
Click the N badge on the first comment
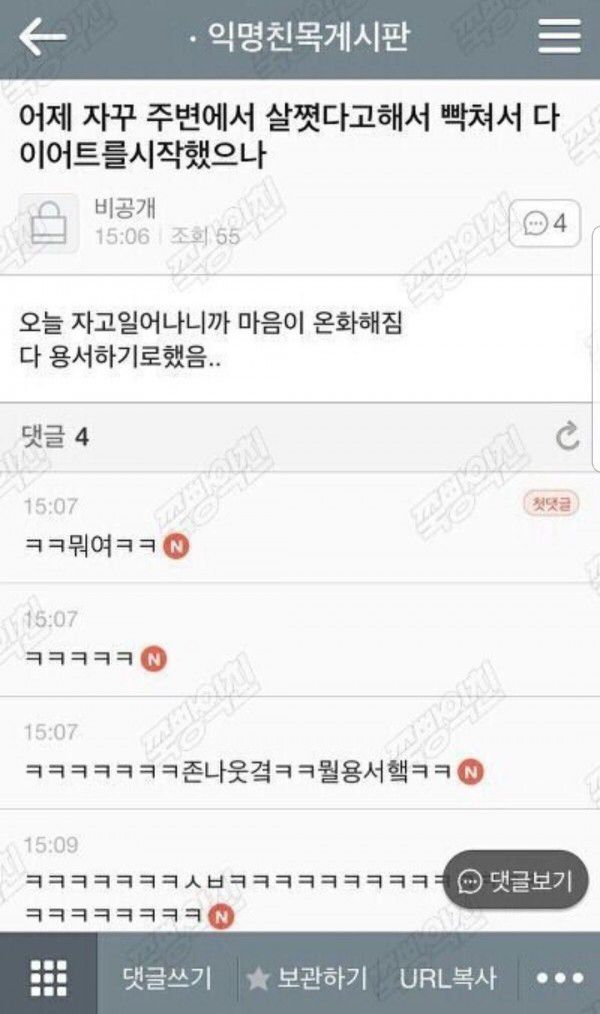tap(177, 546)
